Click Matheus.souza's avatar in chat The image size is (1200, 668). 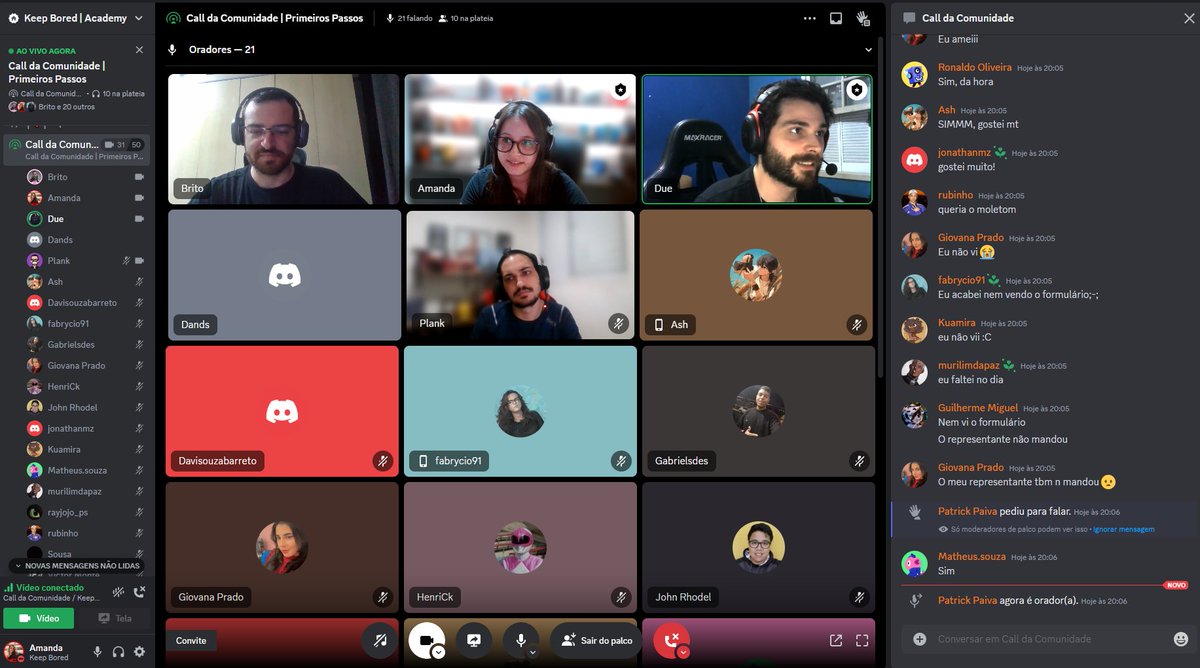[x=914, y=563]
